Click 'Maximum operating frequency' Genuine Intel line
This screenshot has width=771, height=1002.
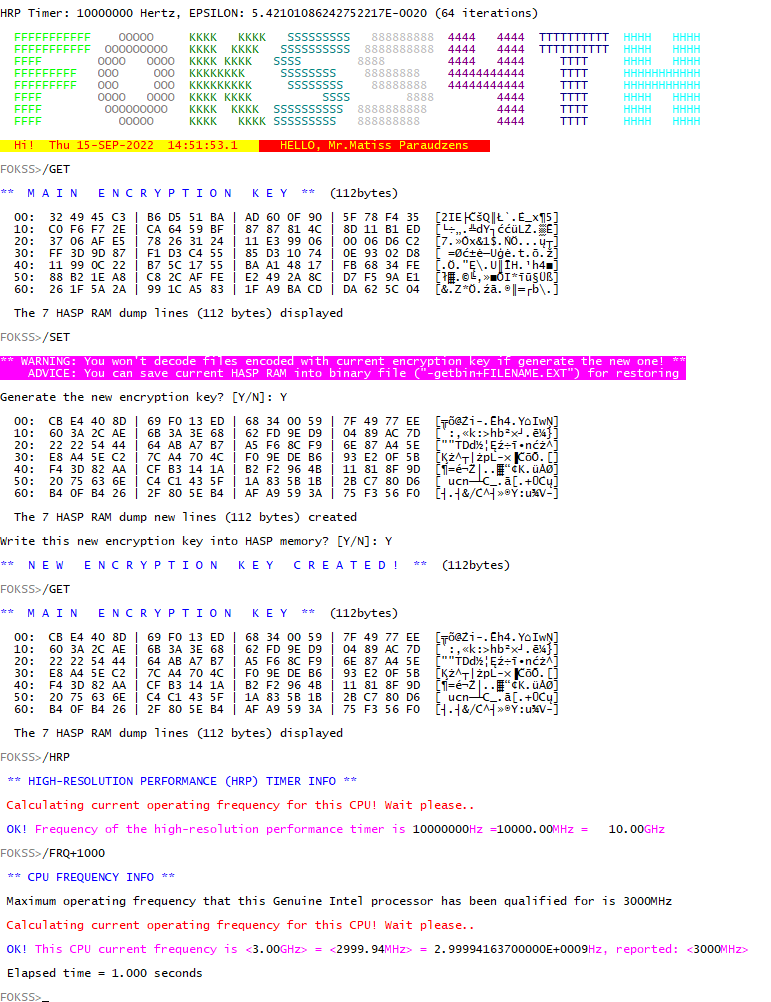(339, 901)
